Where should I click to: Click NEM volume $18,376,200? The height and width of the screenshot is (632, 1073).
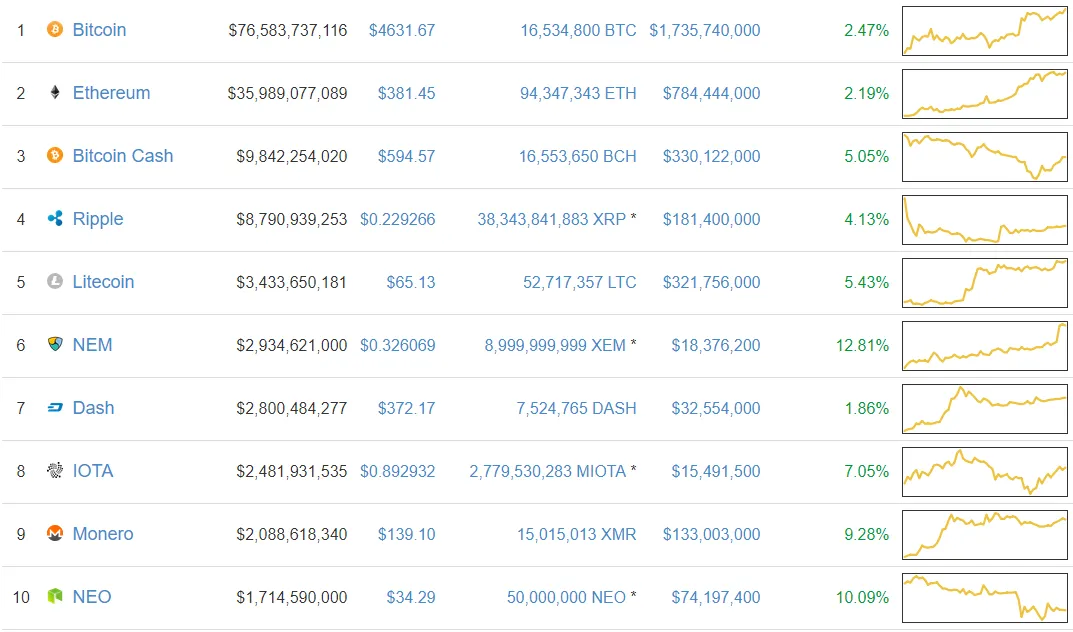coord(716,345)
